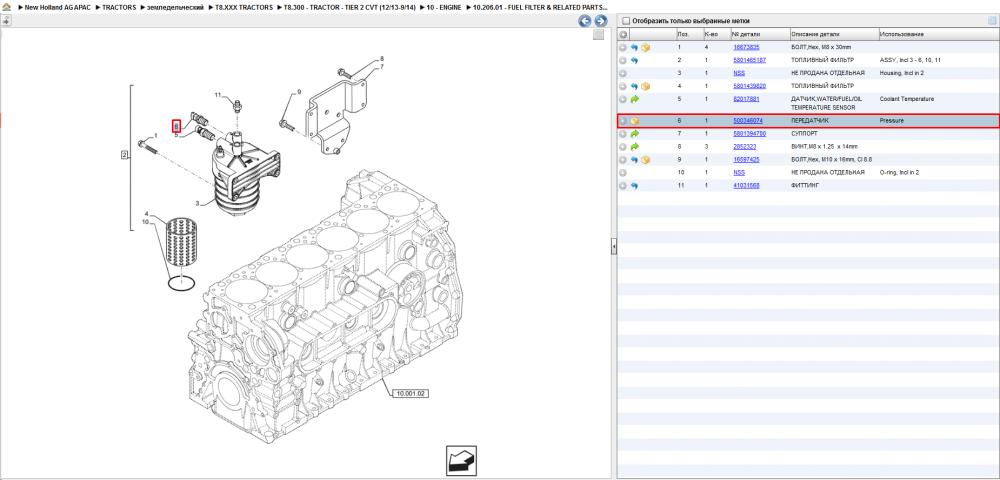Viewport: 1000px width, 480px height.
Task: Add part 5801465187 using its plus icon
Action: (623, 60)
